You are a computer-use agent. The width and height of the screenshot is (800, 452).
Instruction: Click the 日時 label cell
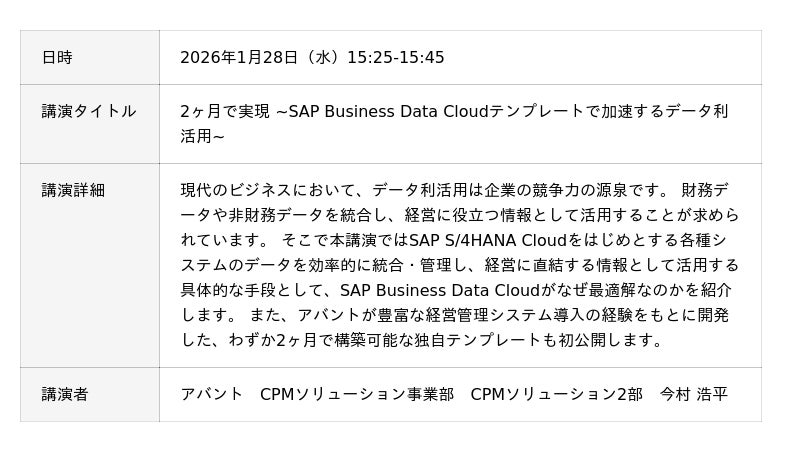(57, 57)
